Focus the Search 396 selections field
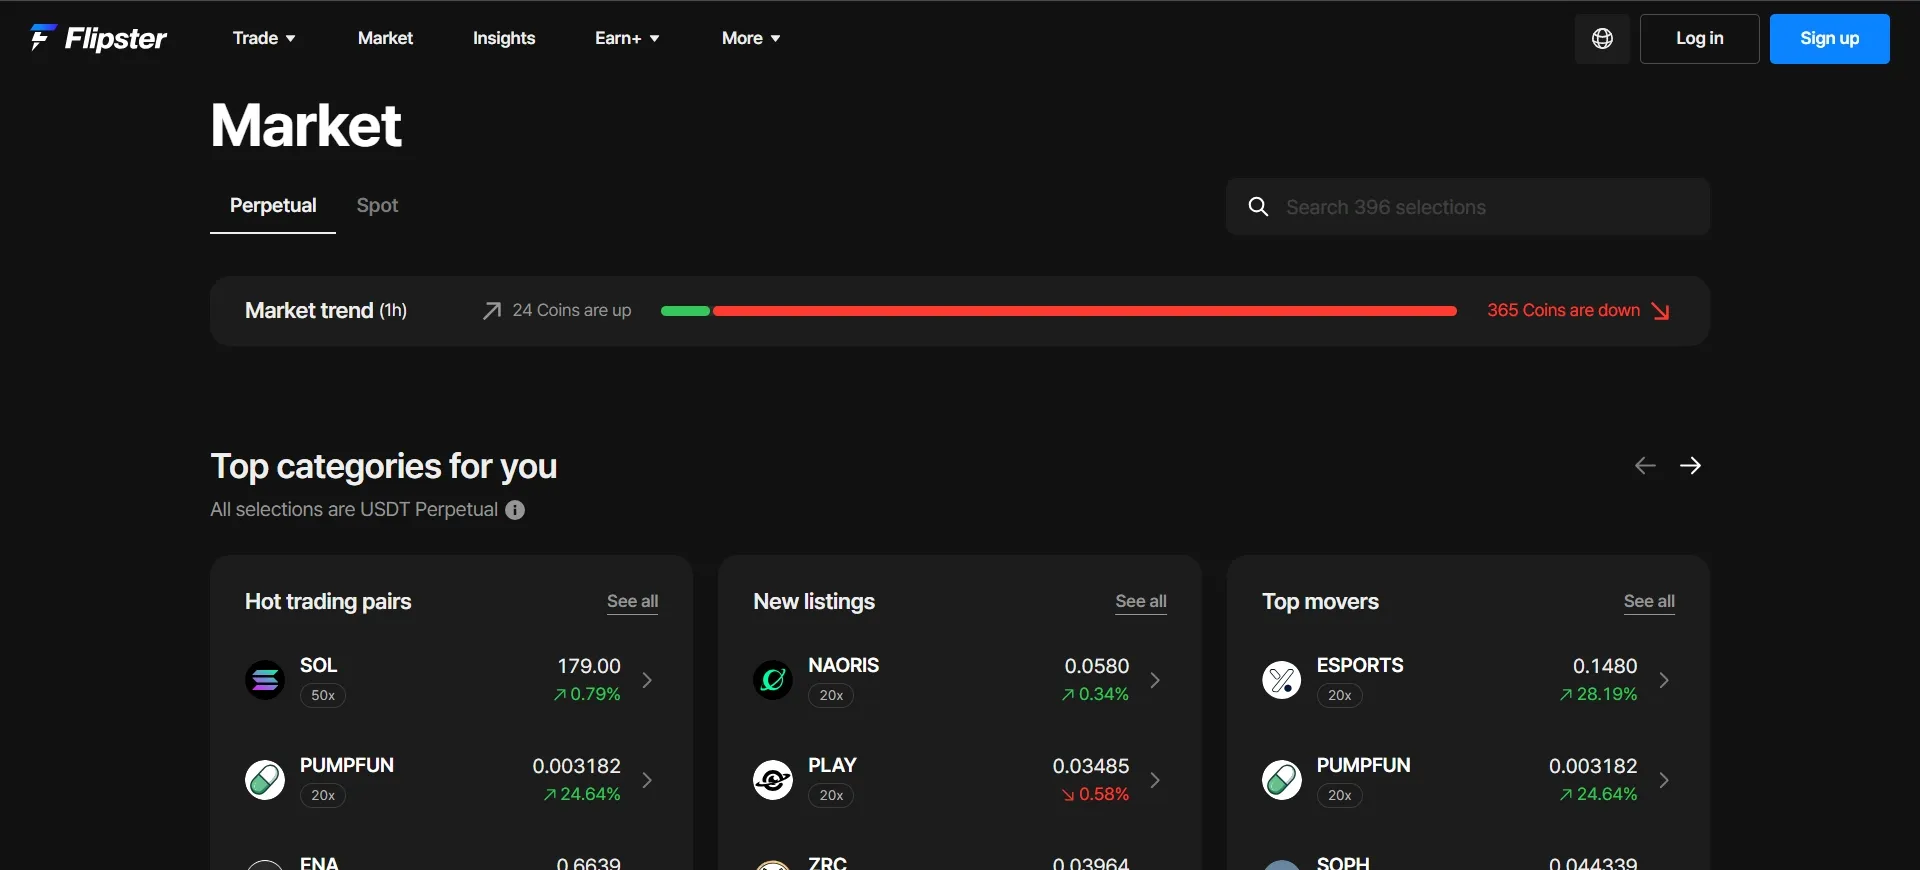 1468,207
